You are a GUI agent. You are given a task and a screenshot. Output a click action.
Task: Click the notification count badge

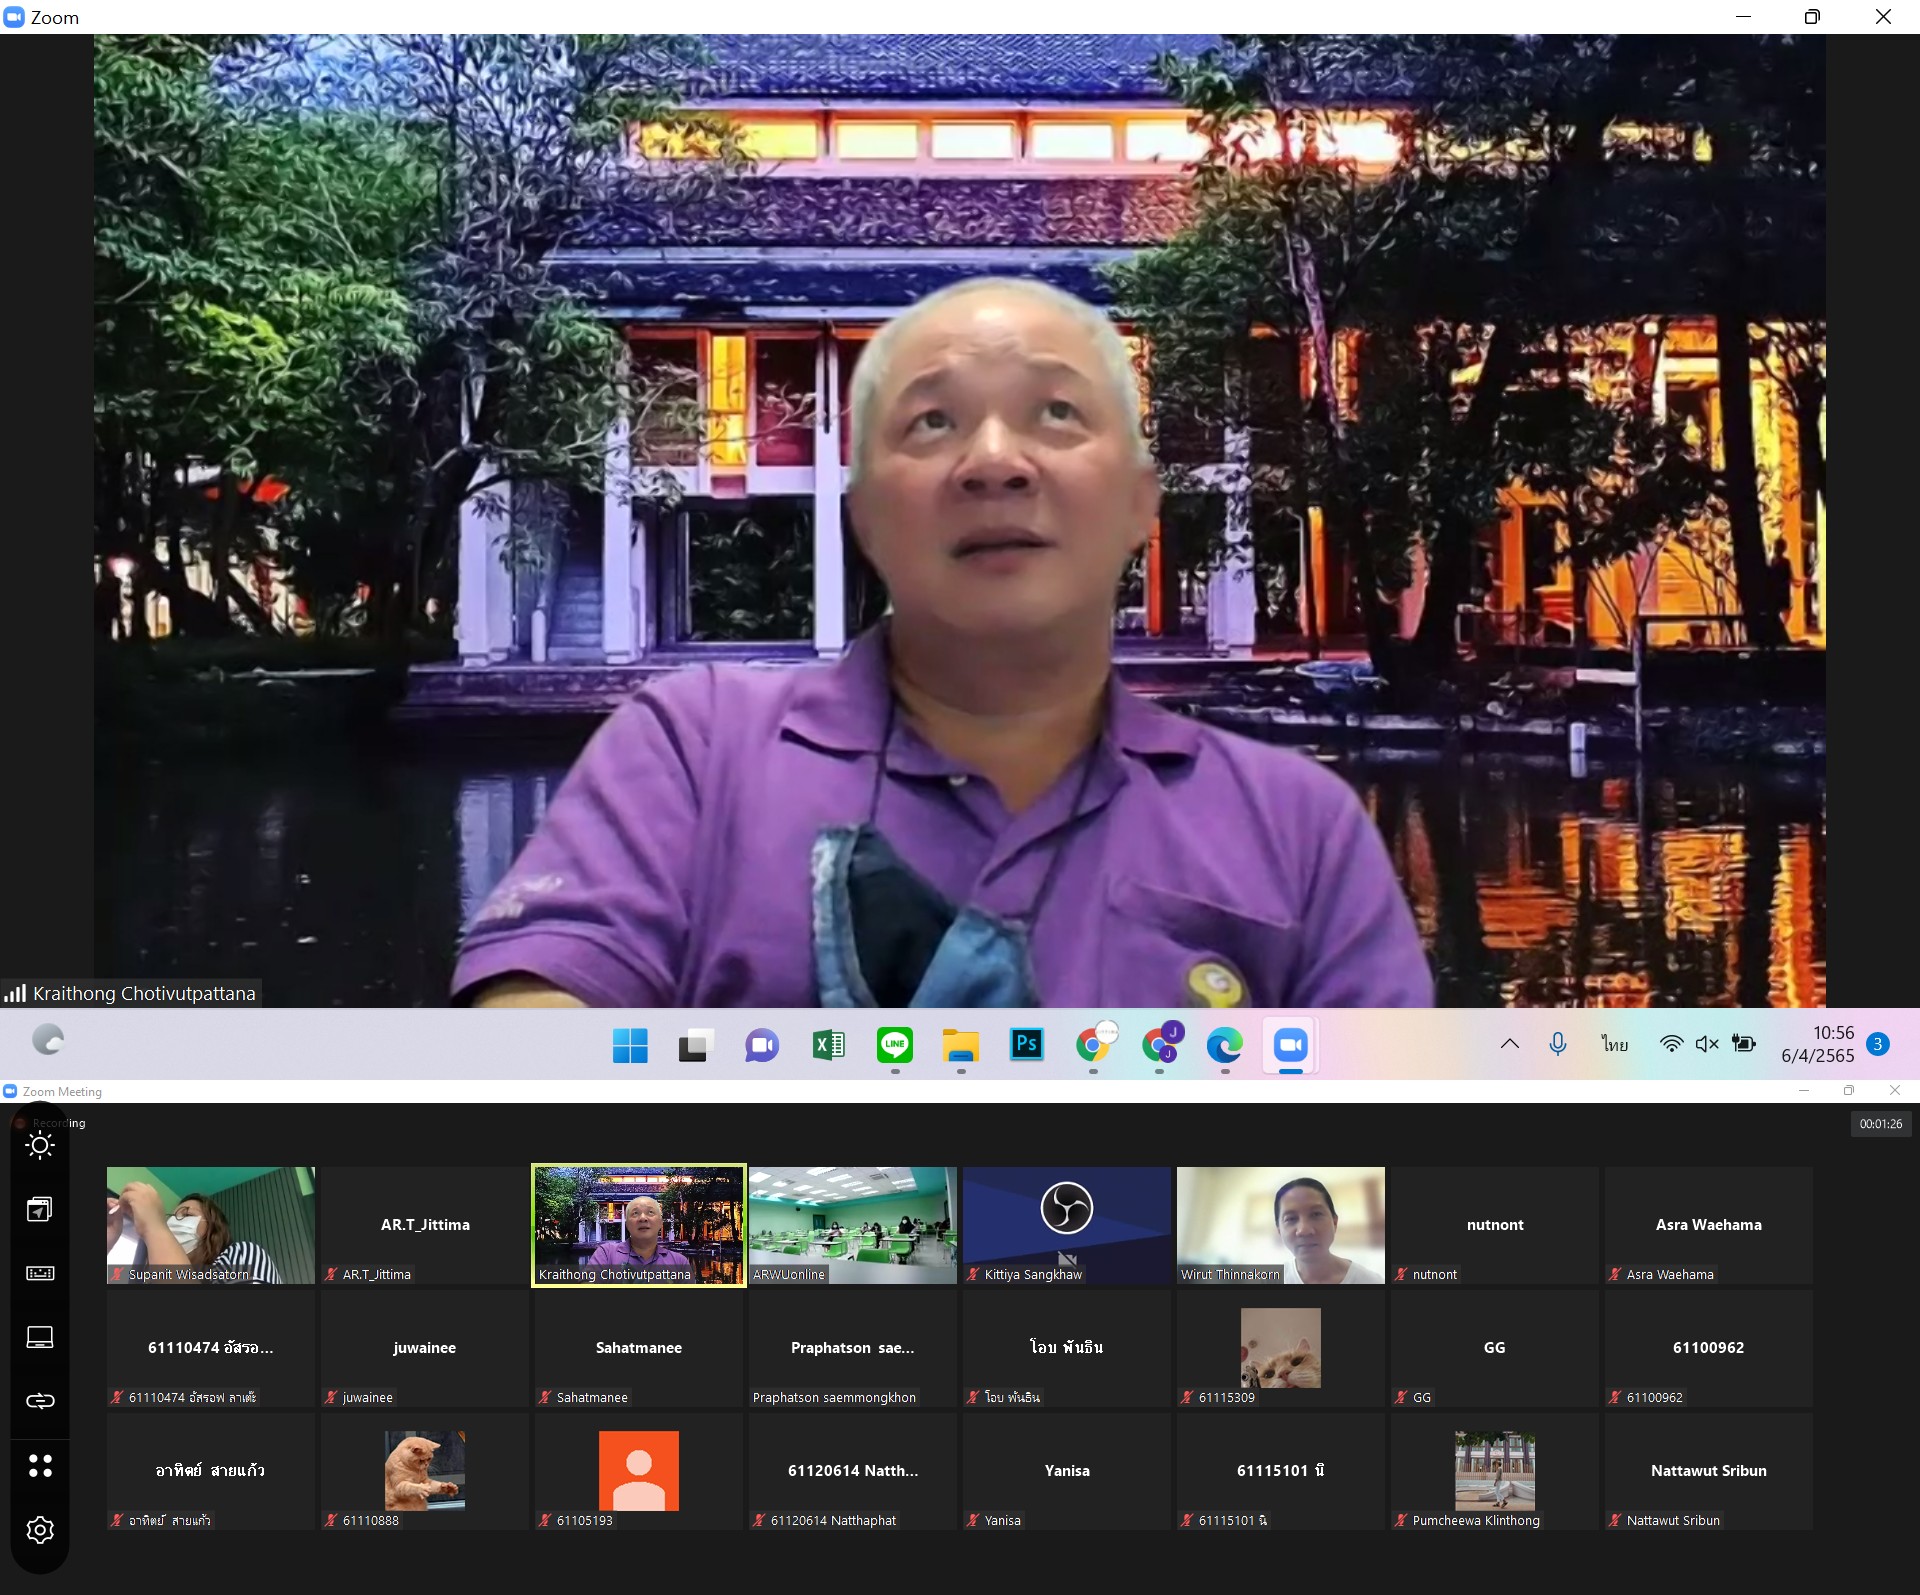pos(1878,1044)
